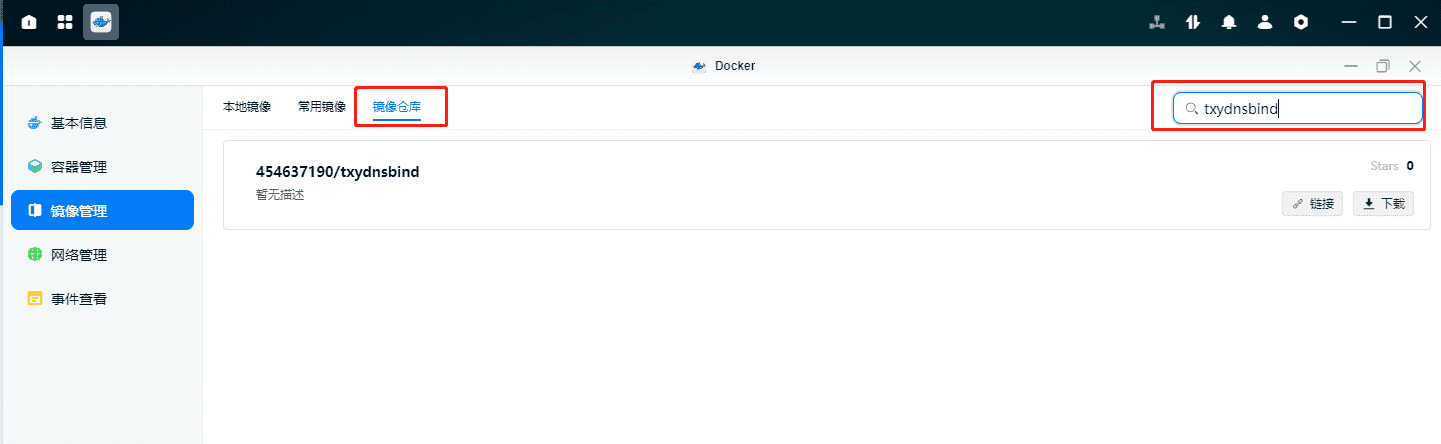Screen dimensions: 1441x444
Task: Click the 暂无描述 description text
Action: point(280,195)
